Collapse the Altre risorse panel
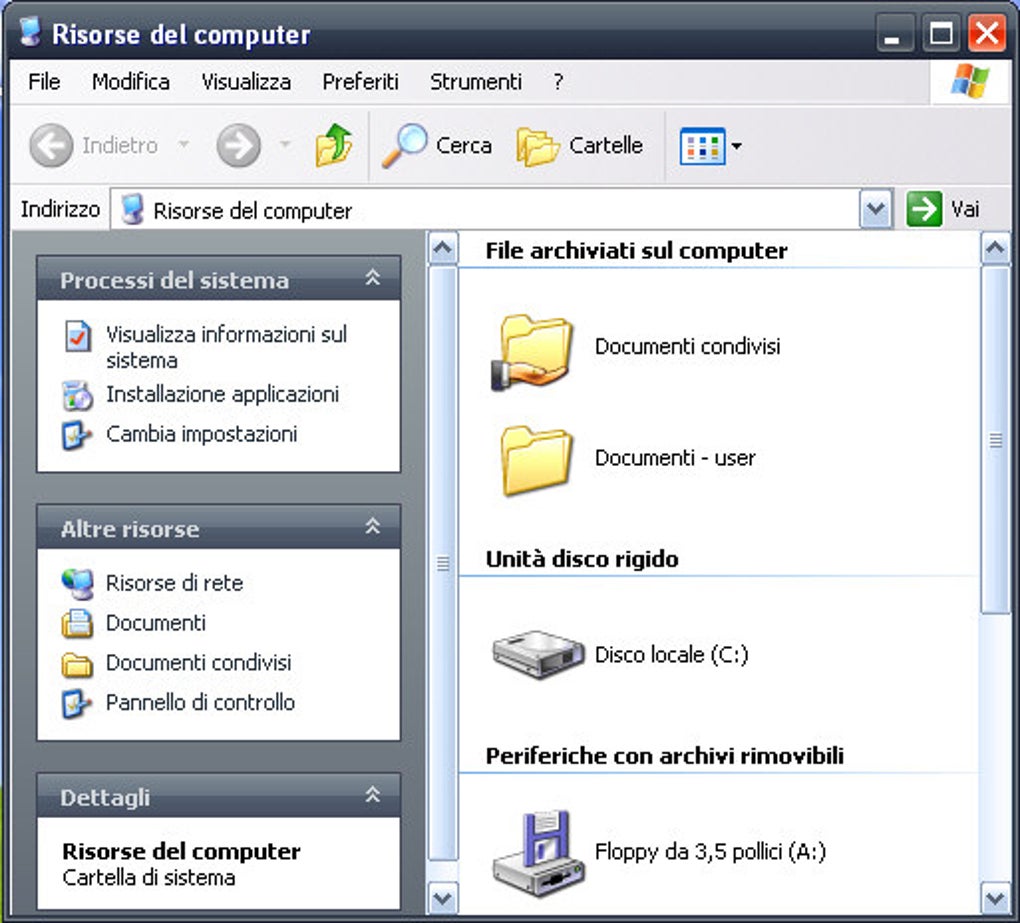Image resolution: width=1020 pixels, height=923 pixels. point(372,527)
